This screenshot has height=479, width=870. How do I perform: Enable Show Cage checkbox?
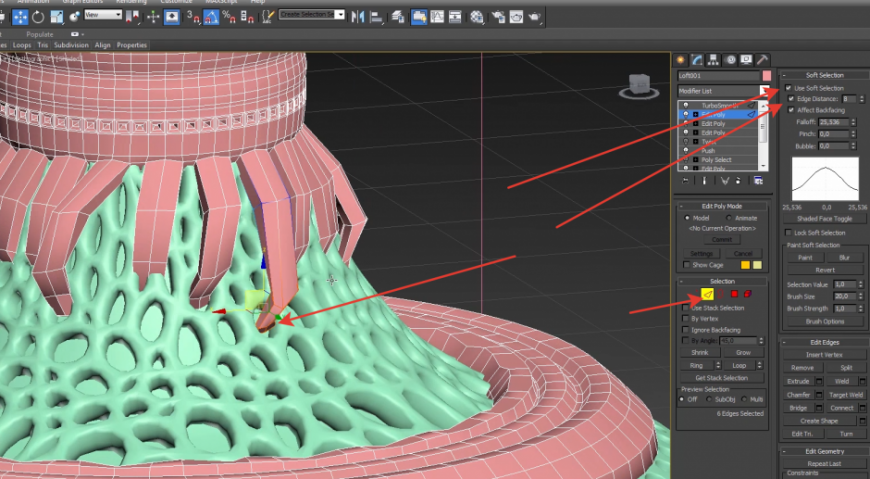[686, 265]
